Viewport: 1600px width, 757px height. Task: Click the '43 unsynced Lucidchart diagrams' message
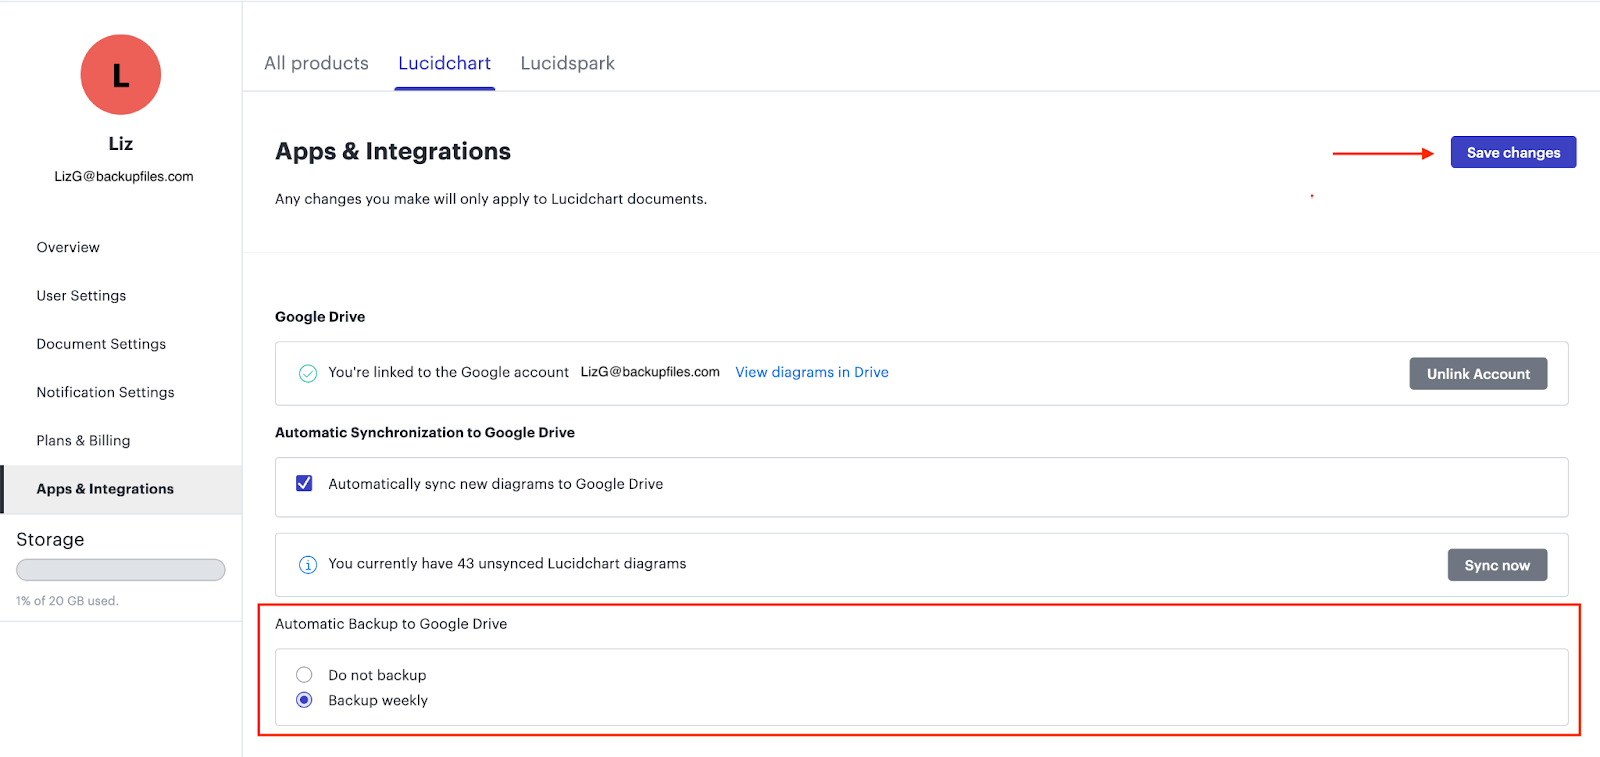click(507, 564)
